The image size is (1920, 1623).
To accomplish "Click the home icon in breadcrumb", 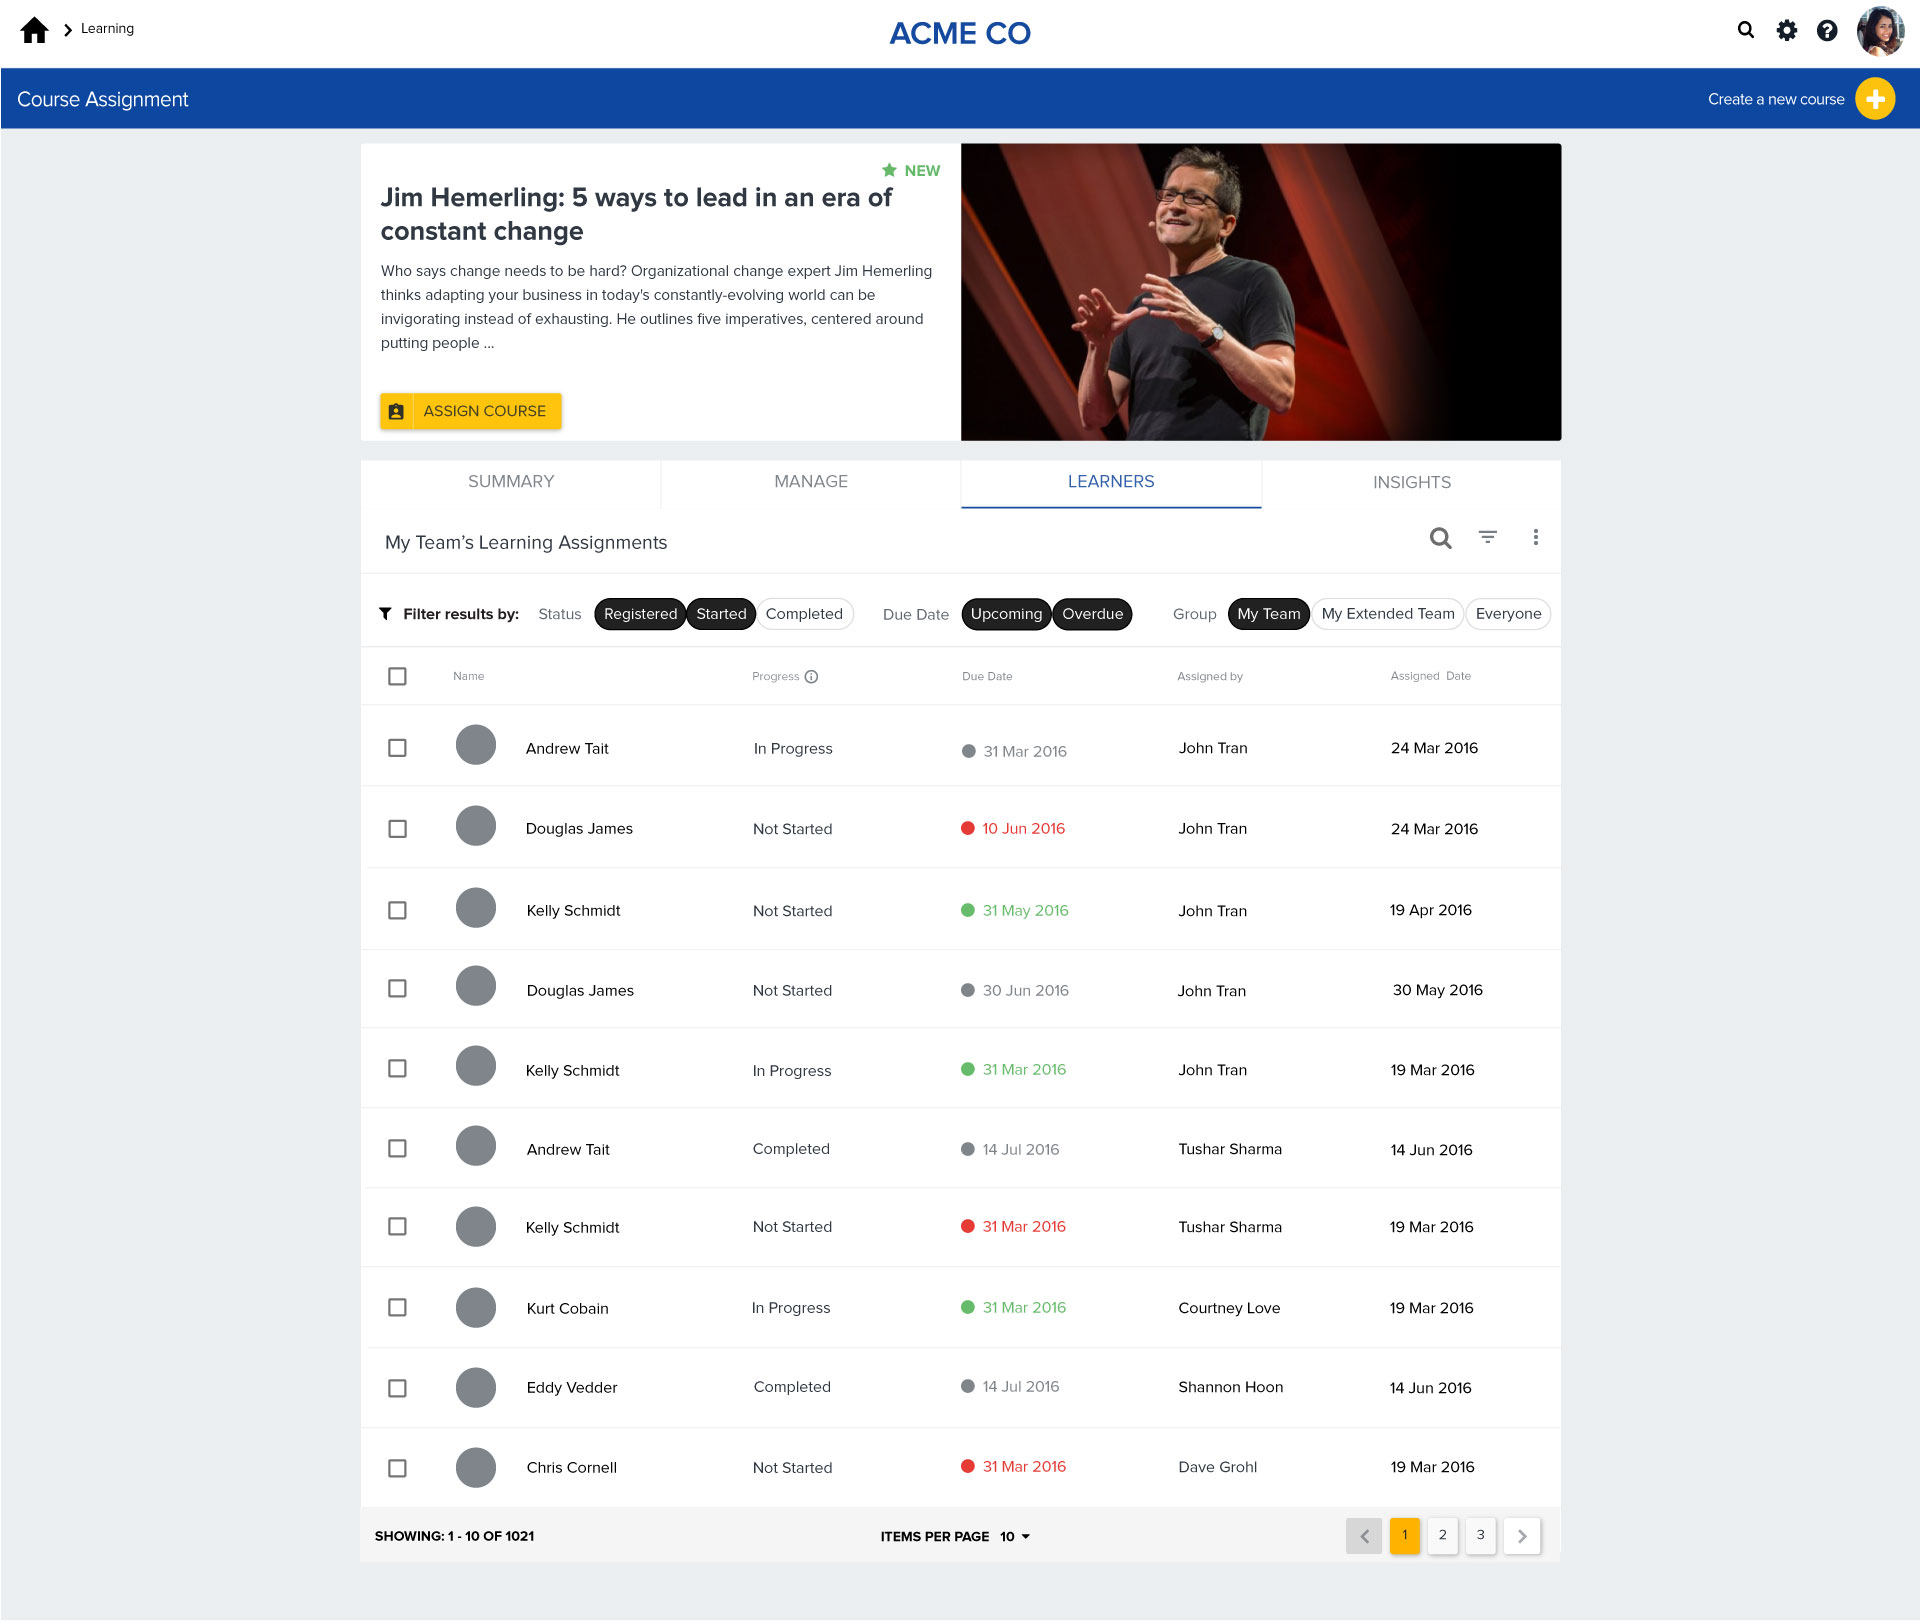I will (x=34, y=30).
